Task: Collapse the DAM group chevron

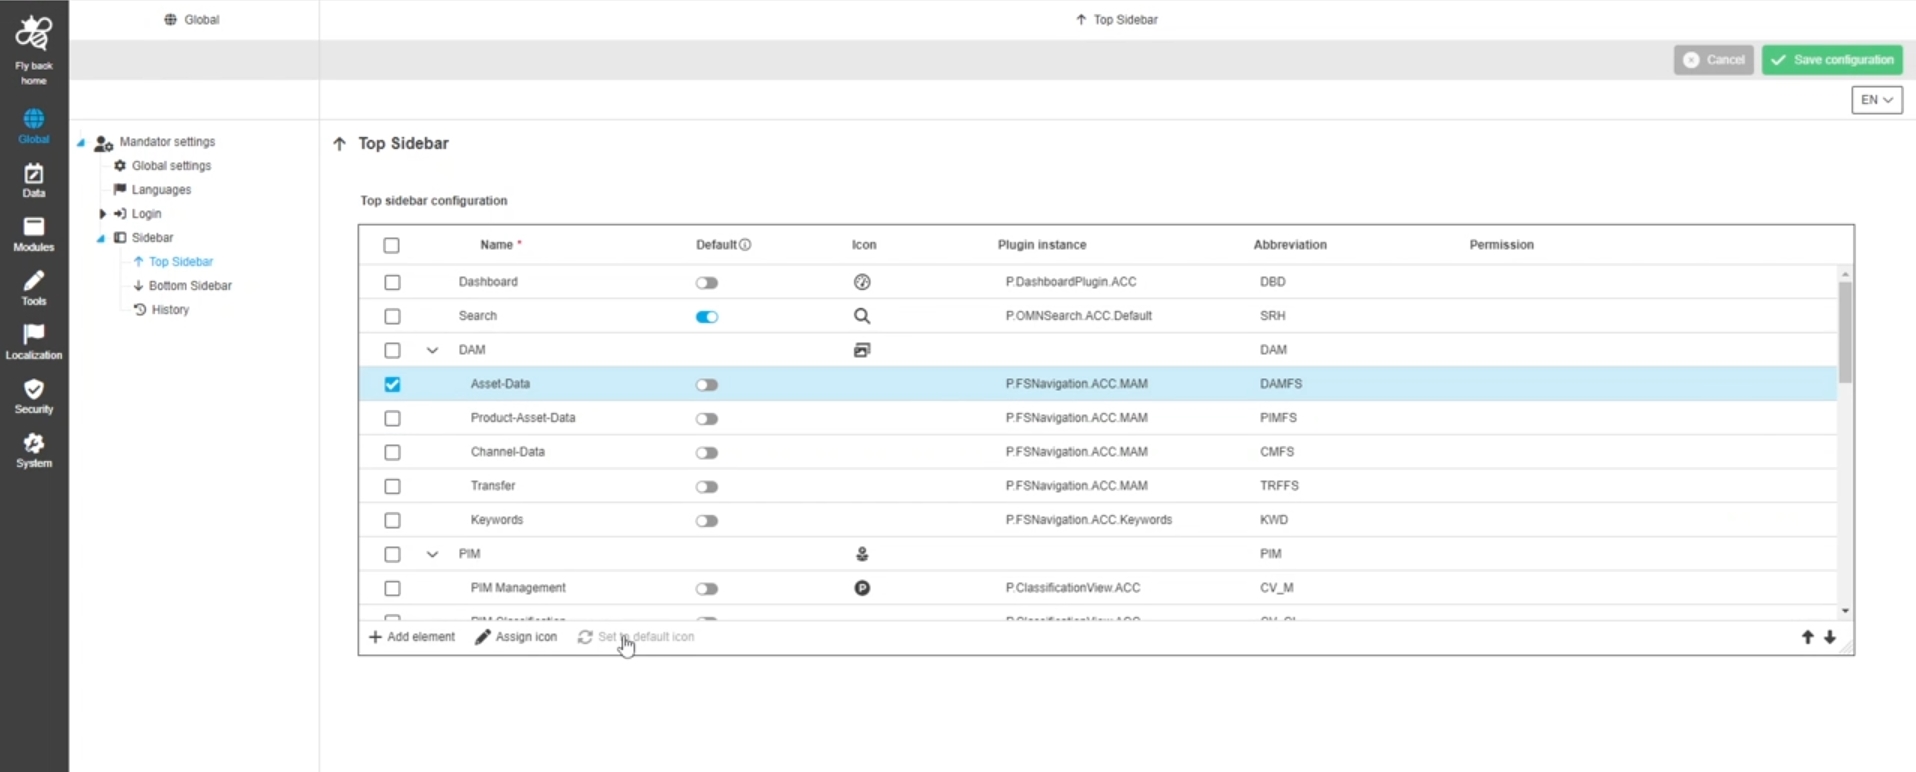Action: point(432,350)
